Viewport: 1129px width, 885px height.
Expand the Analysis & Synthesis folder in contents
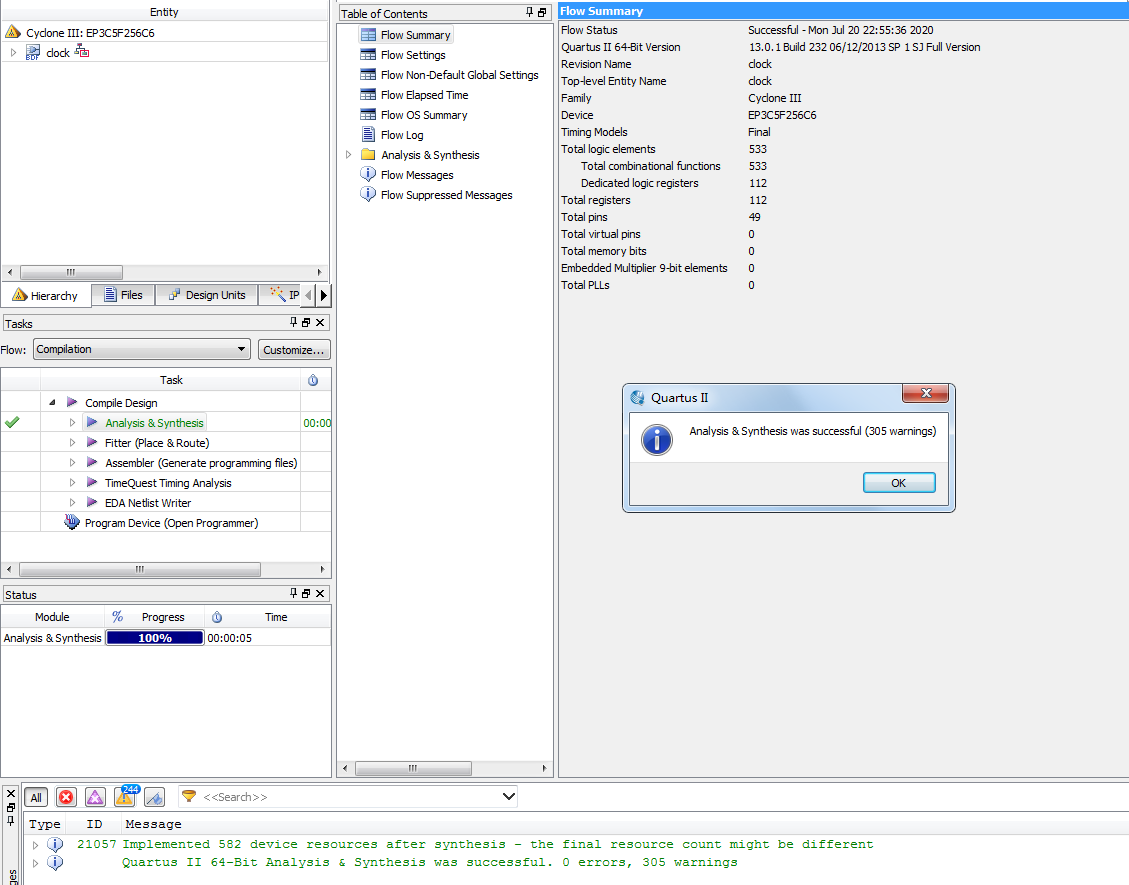click(x=348, y=155)
